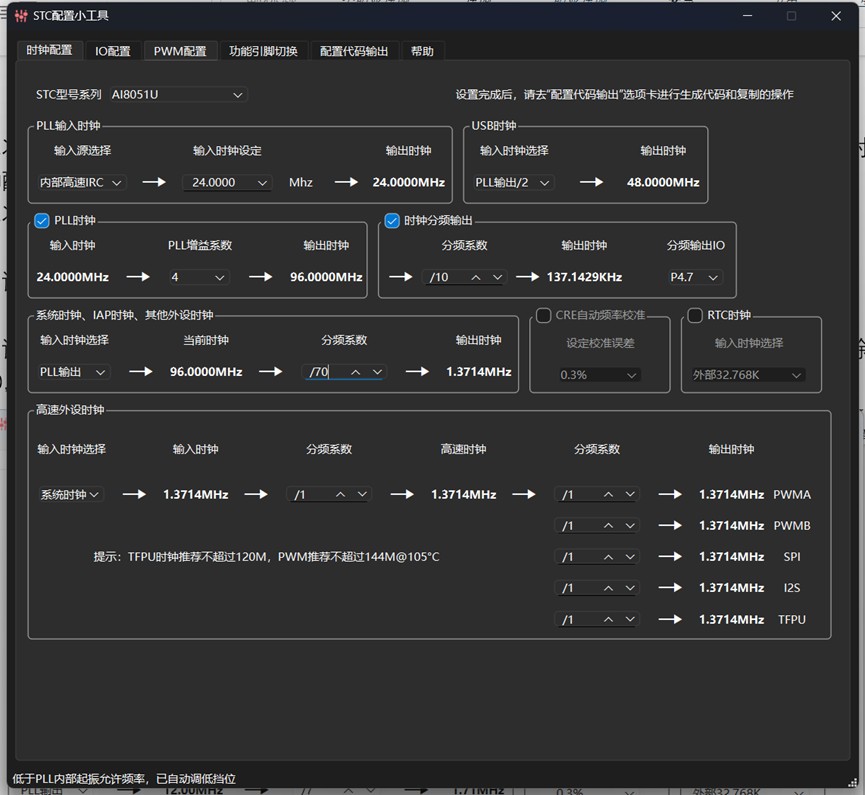Open the IO配置 tab
The width and height of the screenshot is (865, 795).
[113, 51]
